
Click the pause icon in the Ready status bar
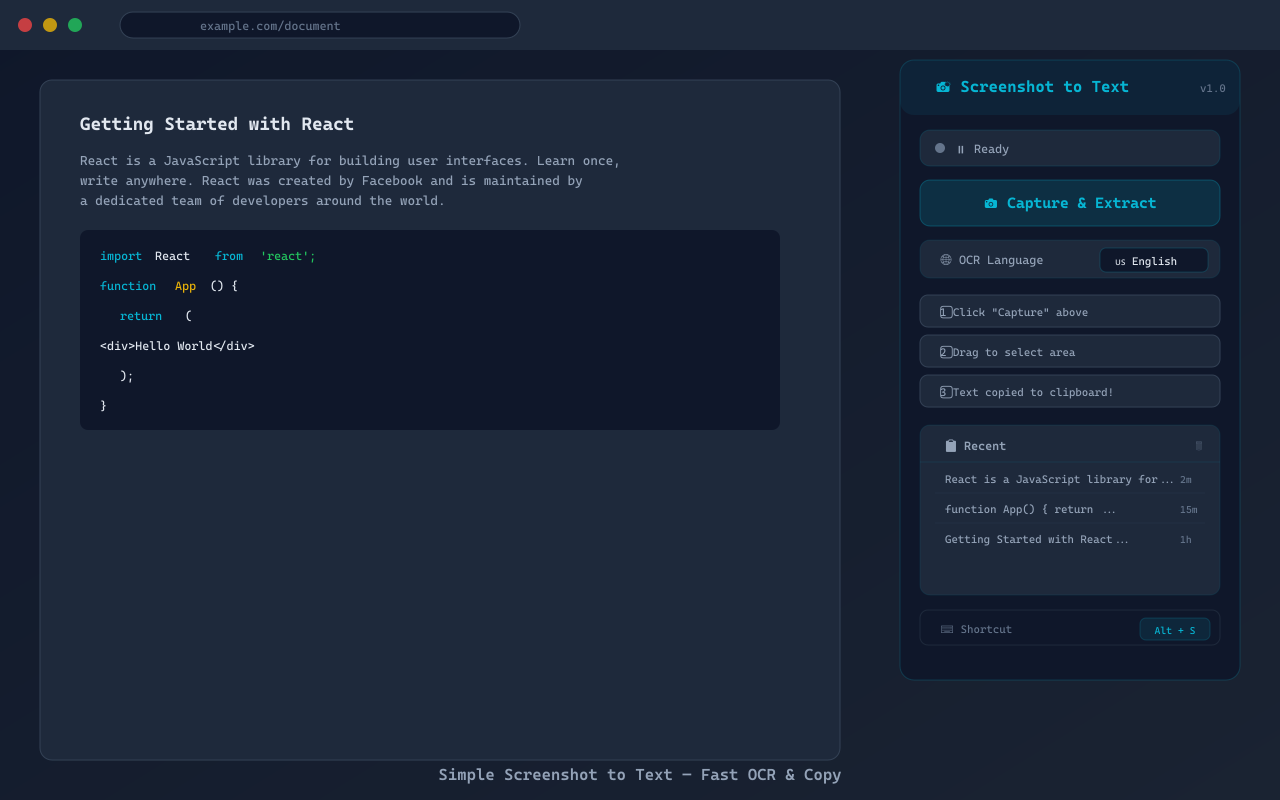[x=961, y=148]
